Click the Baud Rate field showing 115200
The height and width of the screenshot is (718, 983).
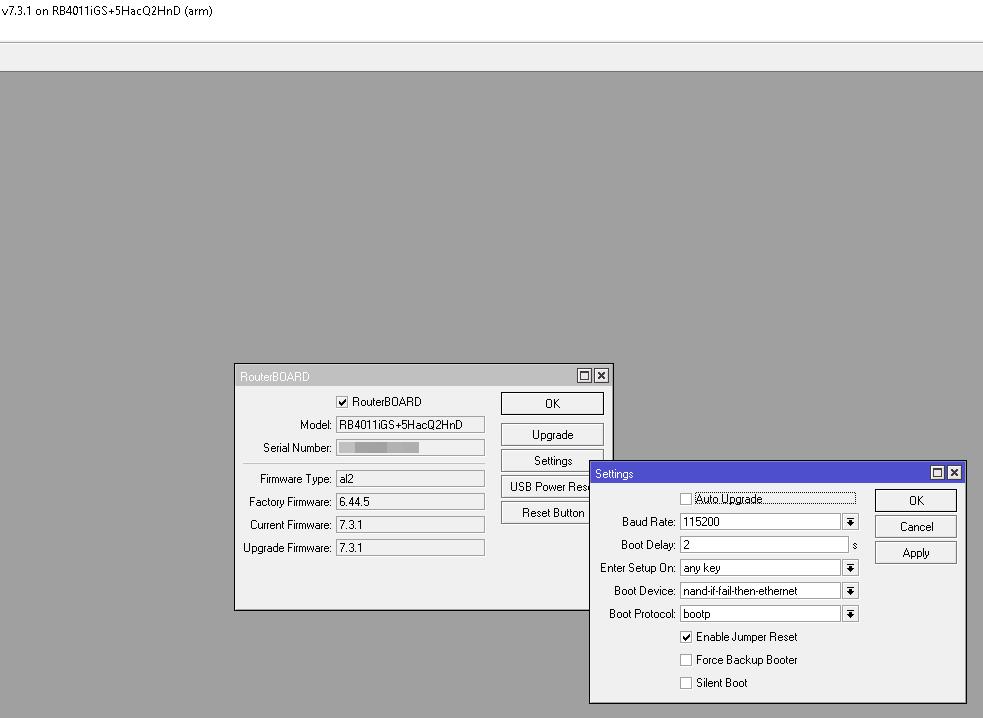(760, 522)
